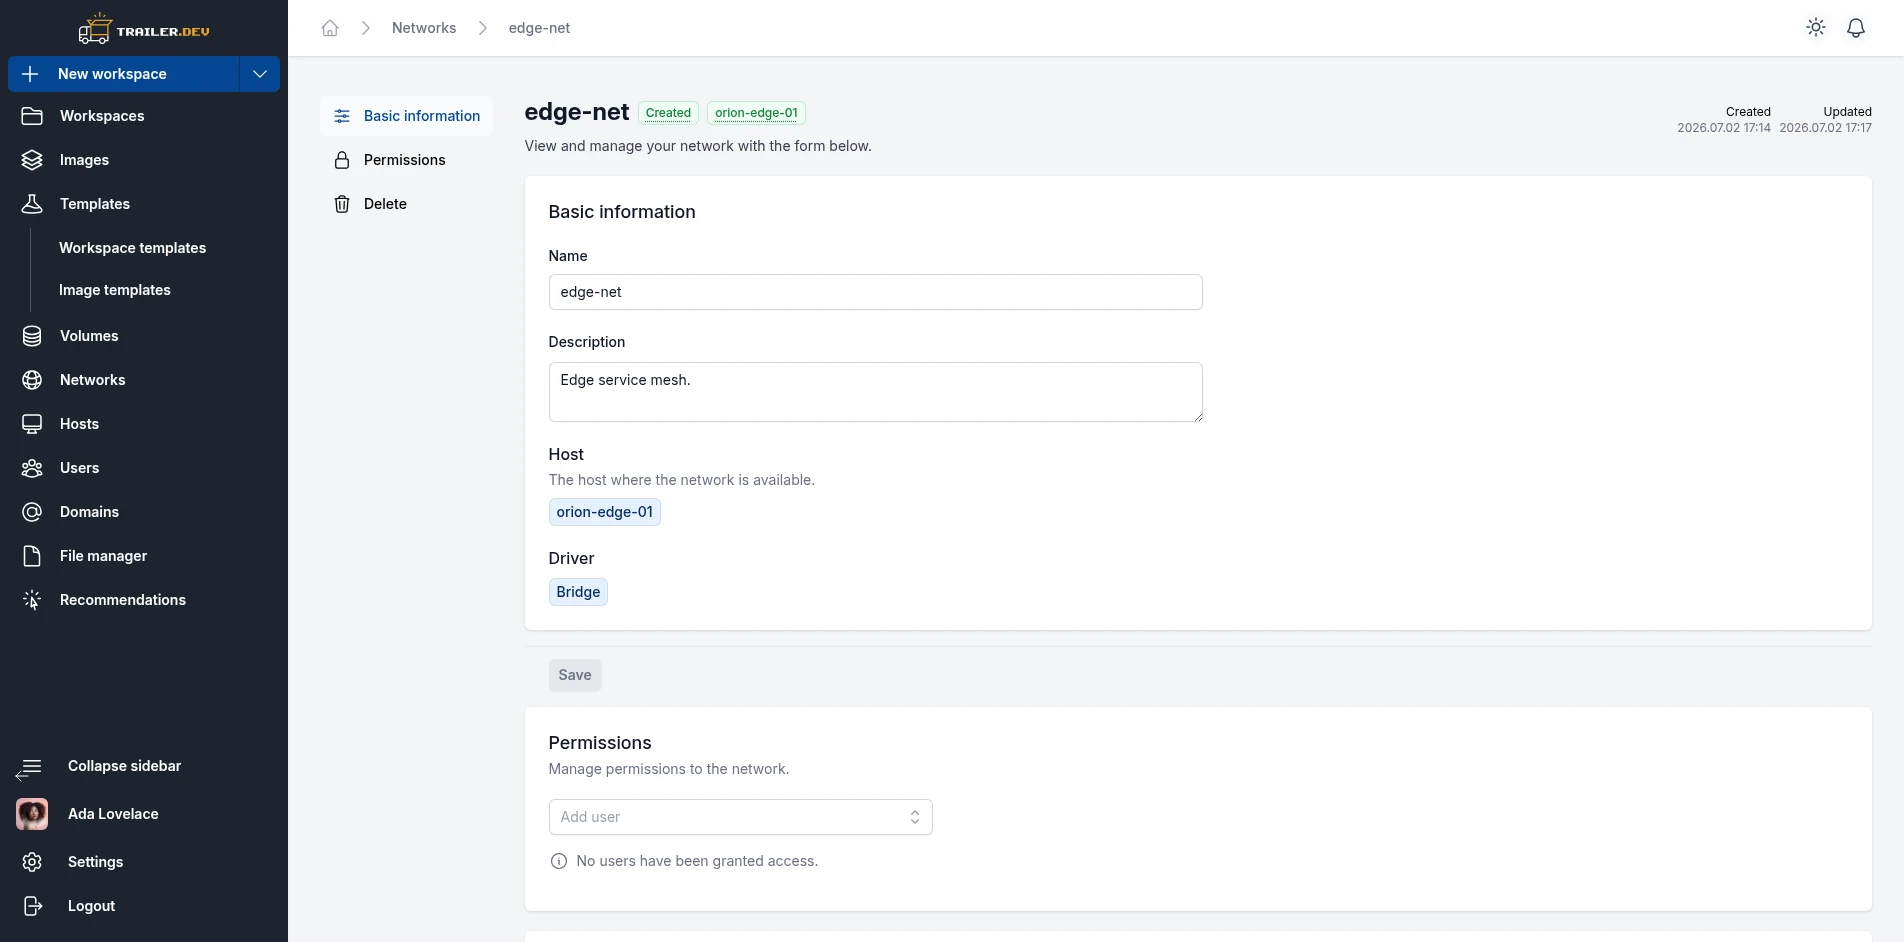Click the Save button
Image resolution: width=1904 pixels, height=942 pixels.
575,675
